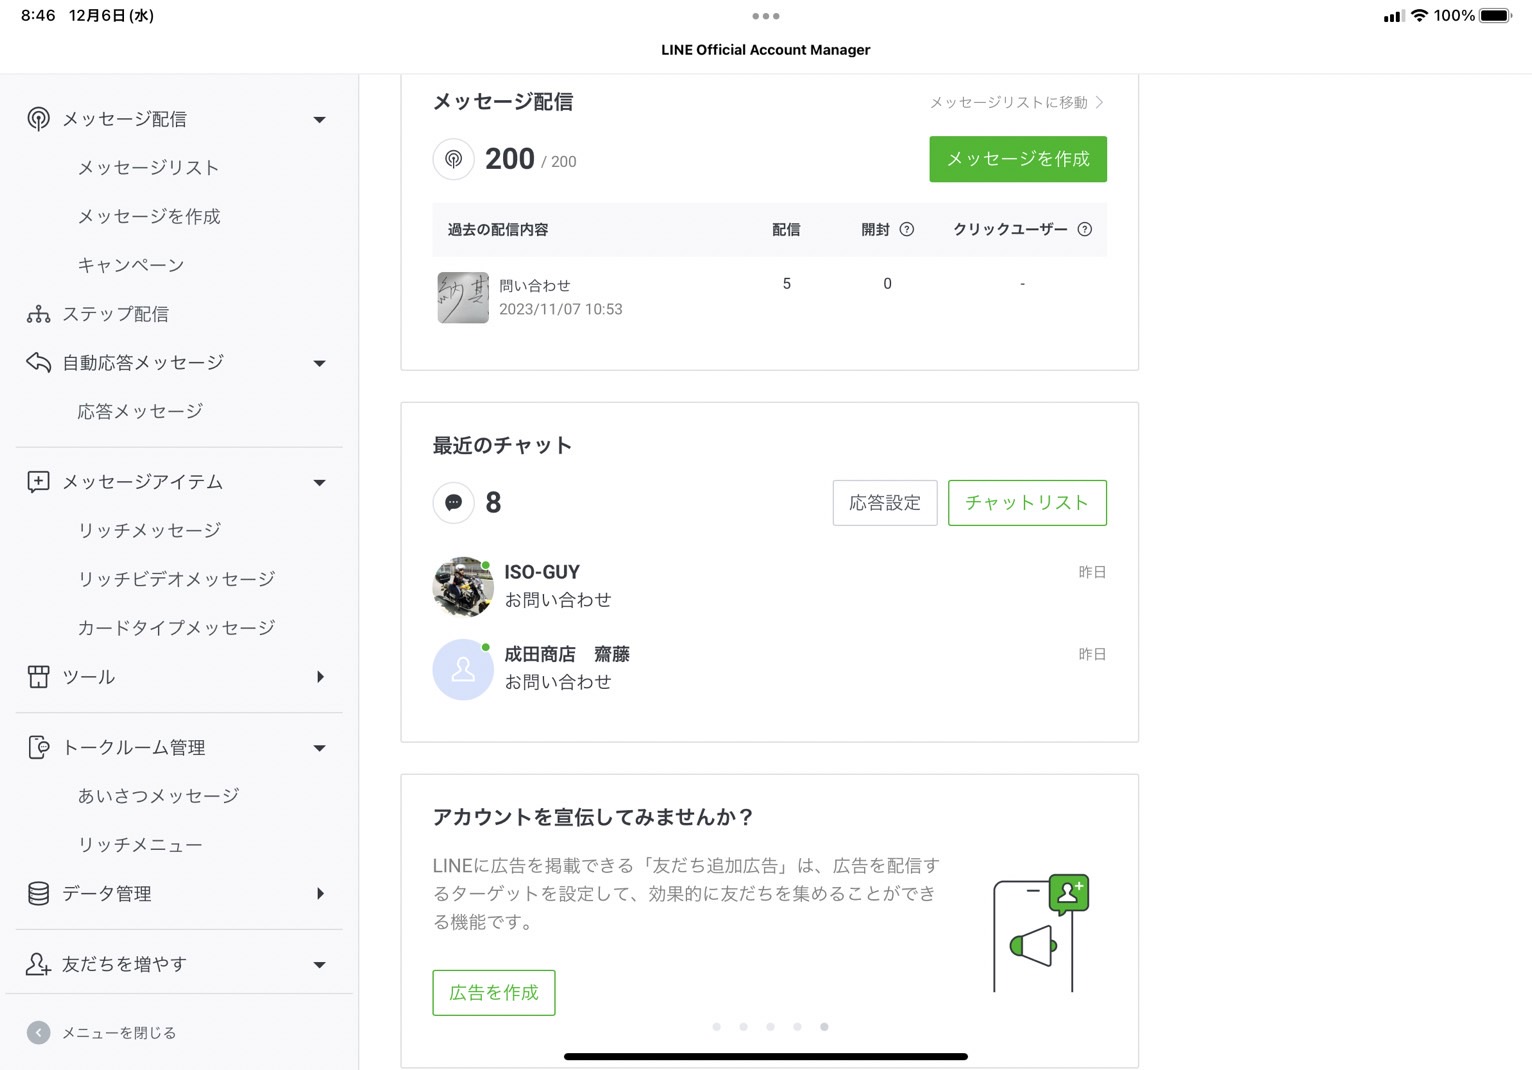Click the step delivery tree icon
Screen dimensions: 1532x1070
pyautogui.click(x=38, y=314)
